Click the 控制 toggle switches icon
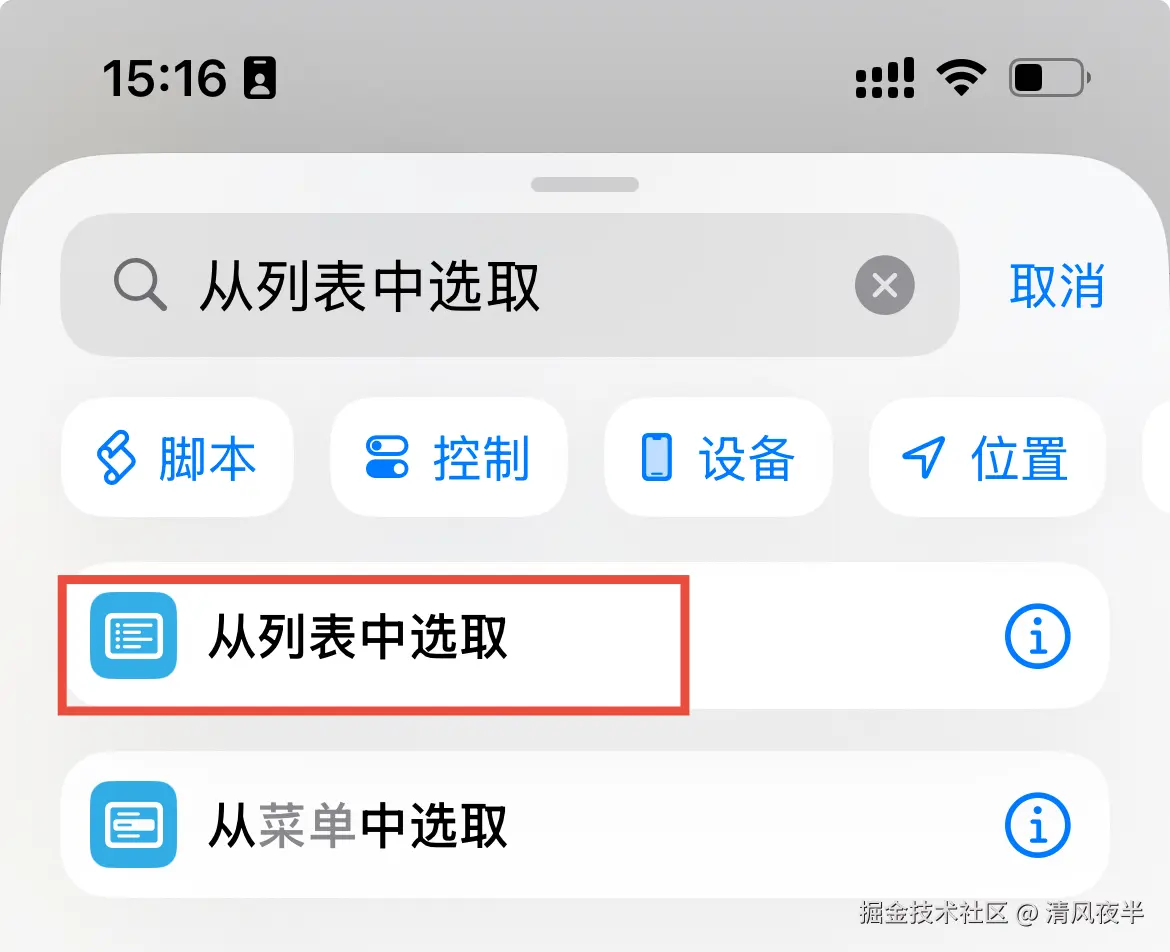This screenshot has width=1170, height=952. [387, 457]
